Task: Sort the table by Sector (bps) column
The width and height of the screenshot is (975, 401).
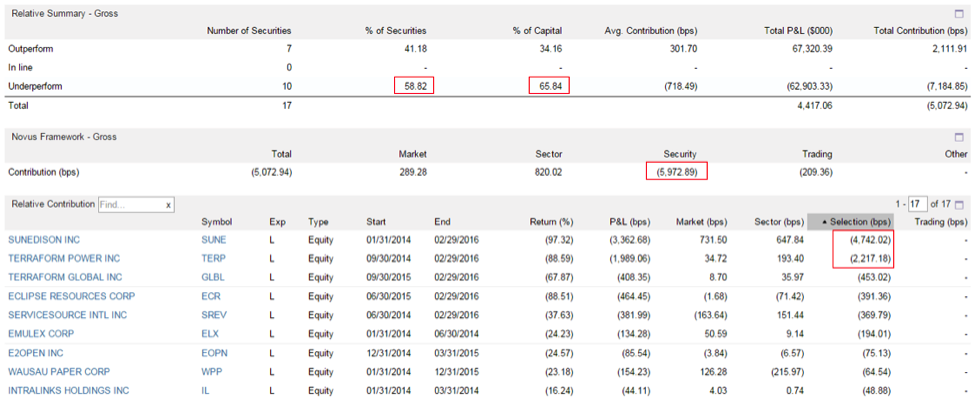Action: (x=777, y=221)
